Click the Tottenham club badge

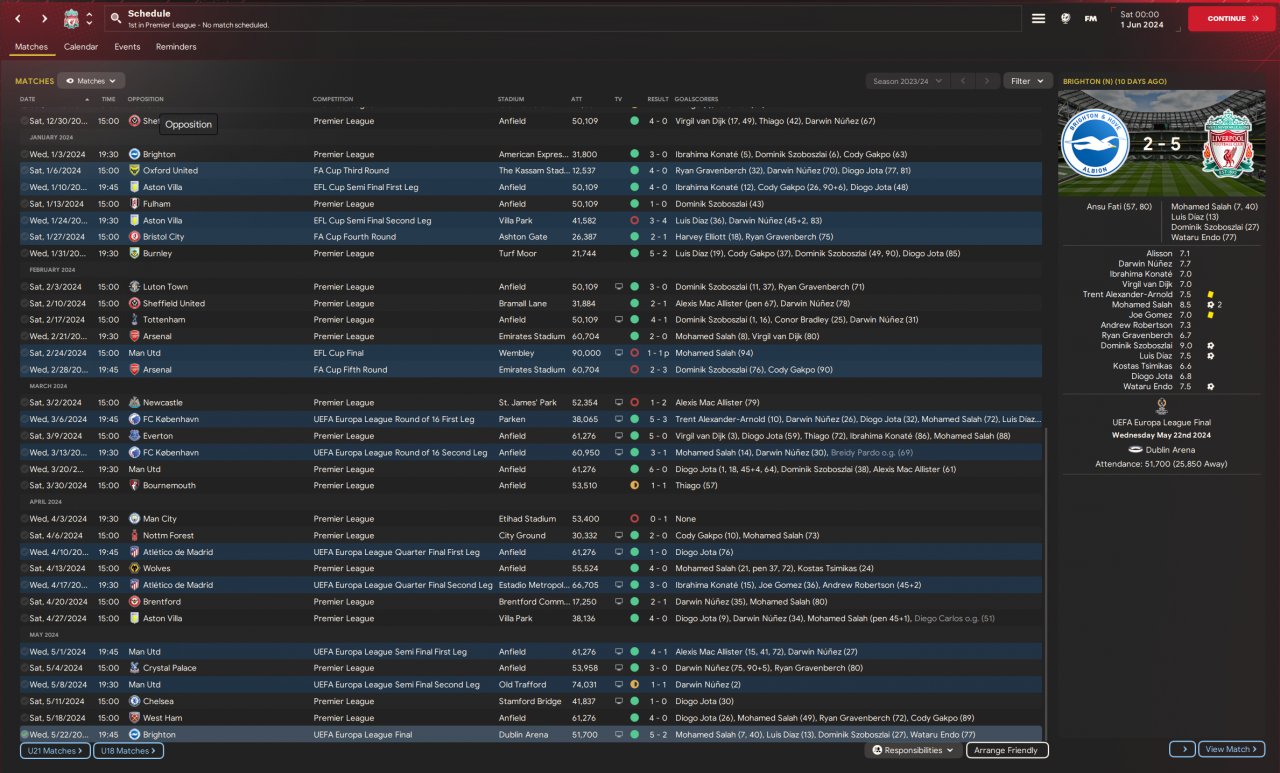(x=134, y=320)
